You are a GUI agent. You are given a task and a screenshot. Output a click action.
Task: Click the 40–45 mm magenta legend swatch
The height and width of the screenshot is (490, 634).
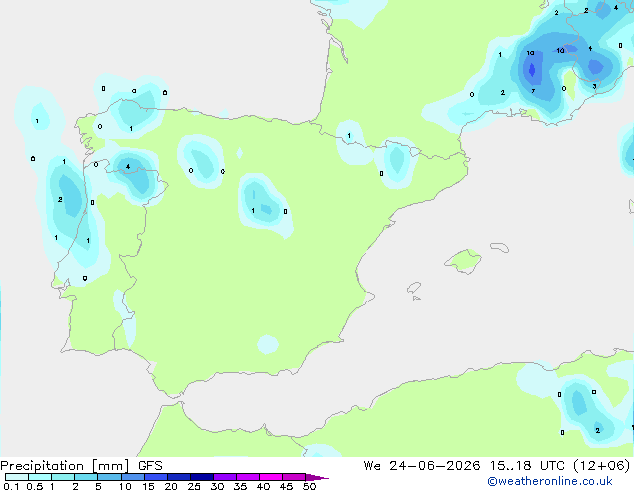pos(271,477)
